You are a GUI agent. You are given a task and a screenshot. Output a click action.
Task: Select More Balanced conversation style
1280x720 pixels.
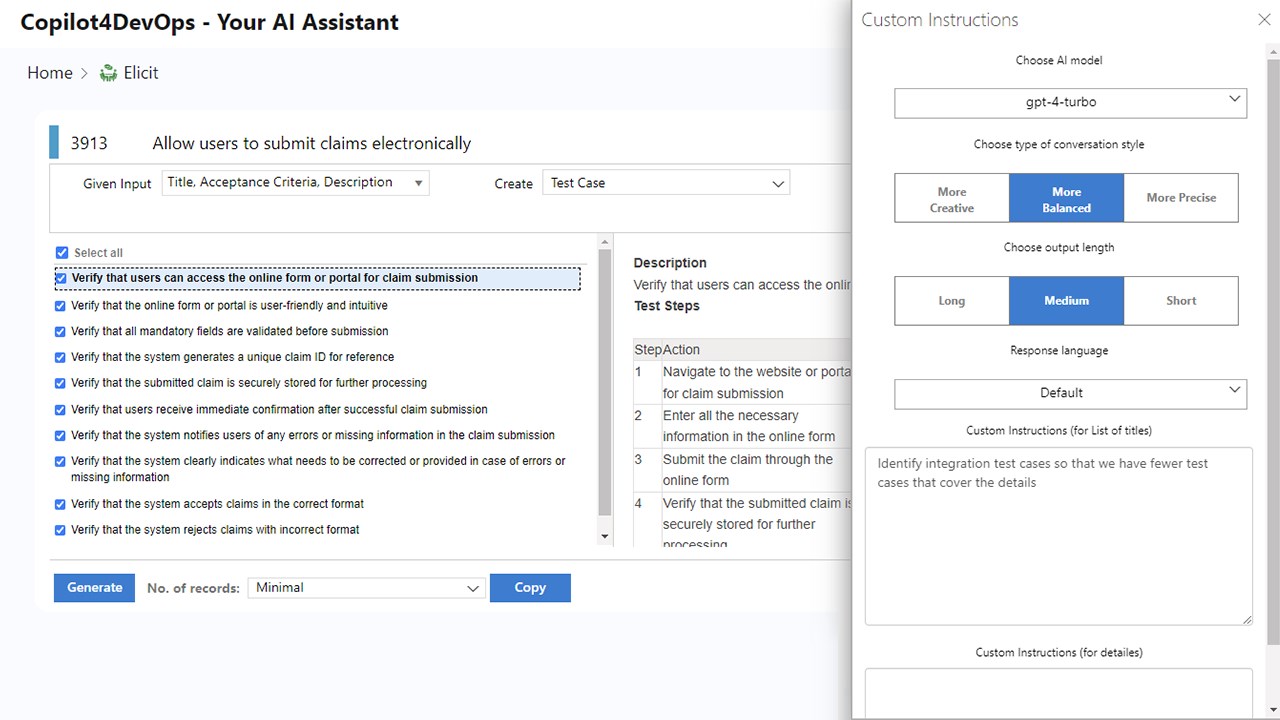click(x=1066, y=198)
